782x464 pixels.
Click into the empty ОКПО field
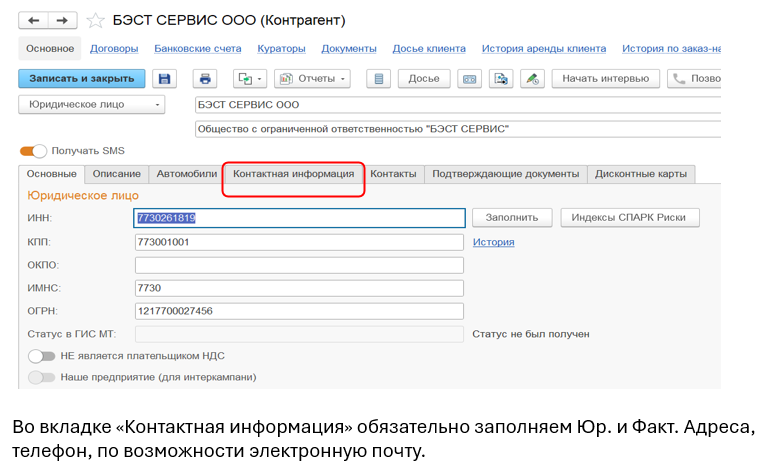coord(299,265)
